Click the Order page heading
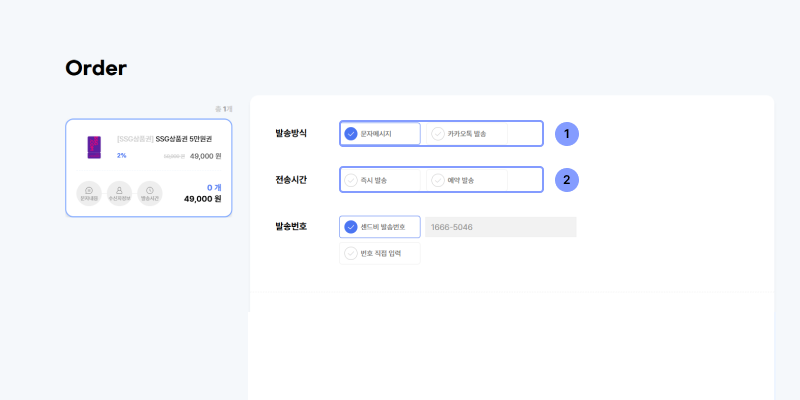The image size is (800, 400). [x=96, y=68]
